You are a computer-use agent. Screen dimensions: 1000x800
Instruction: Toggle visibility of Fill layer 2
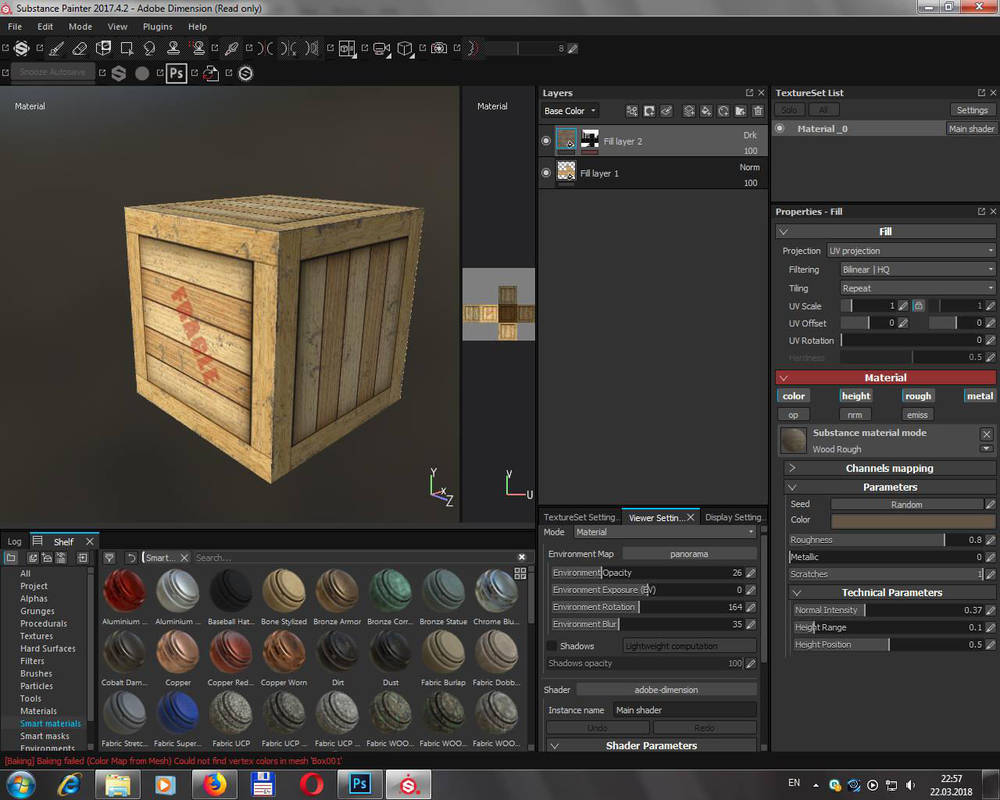[x=546, y=141]
